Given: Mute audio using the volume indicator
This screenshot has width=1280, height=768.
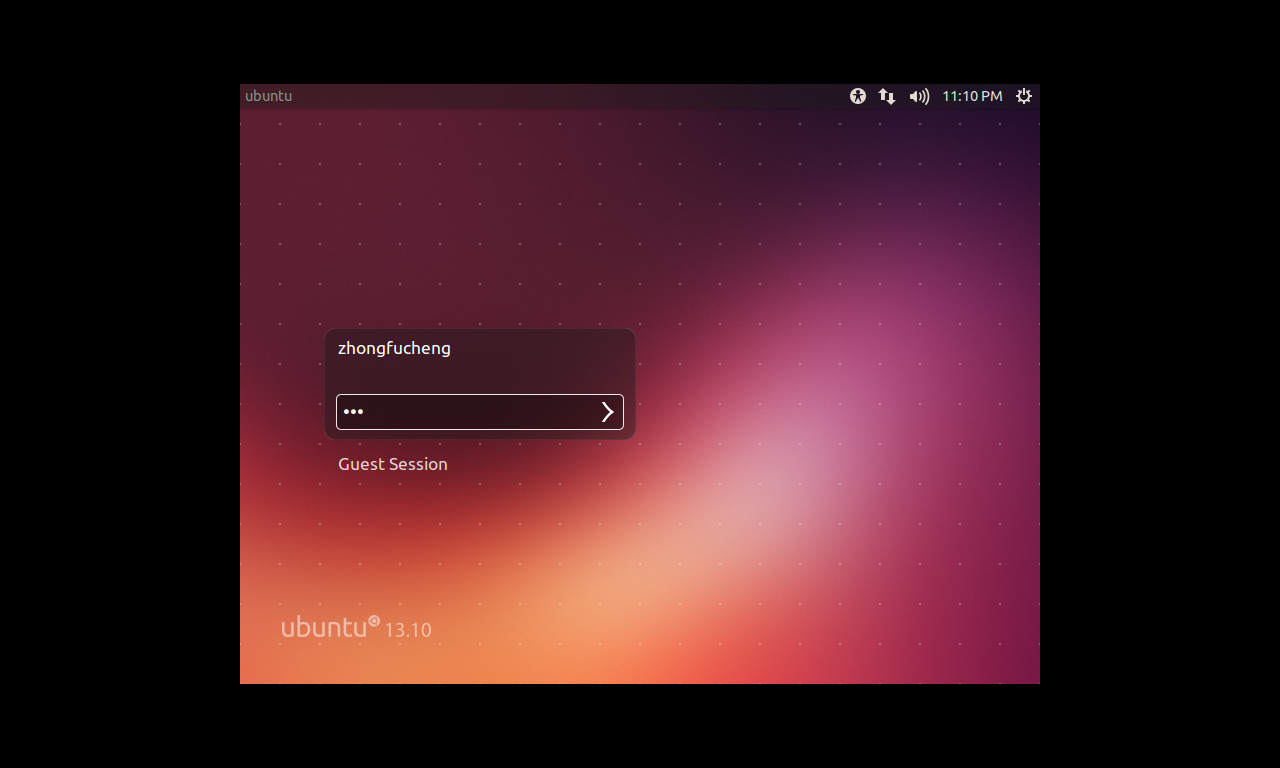Looking at the screenshot, I should pyautogui.click(x=919, y=96).
